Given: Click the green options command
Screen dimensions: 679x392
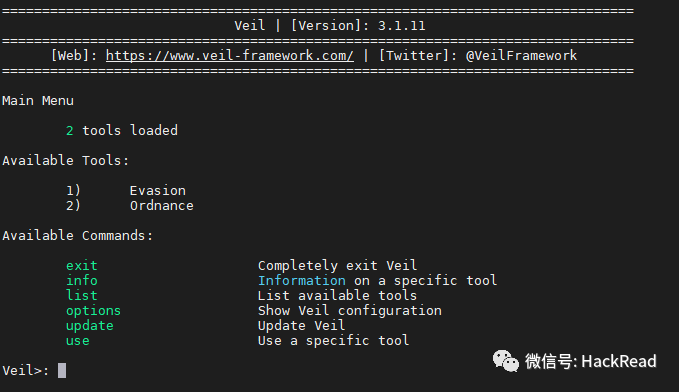Looking at the screenshot, I should (94, 311).
